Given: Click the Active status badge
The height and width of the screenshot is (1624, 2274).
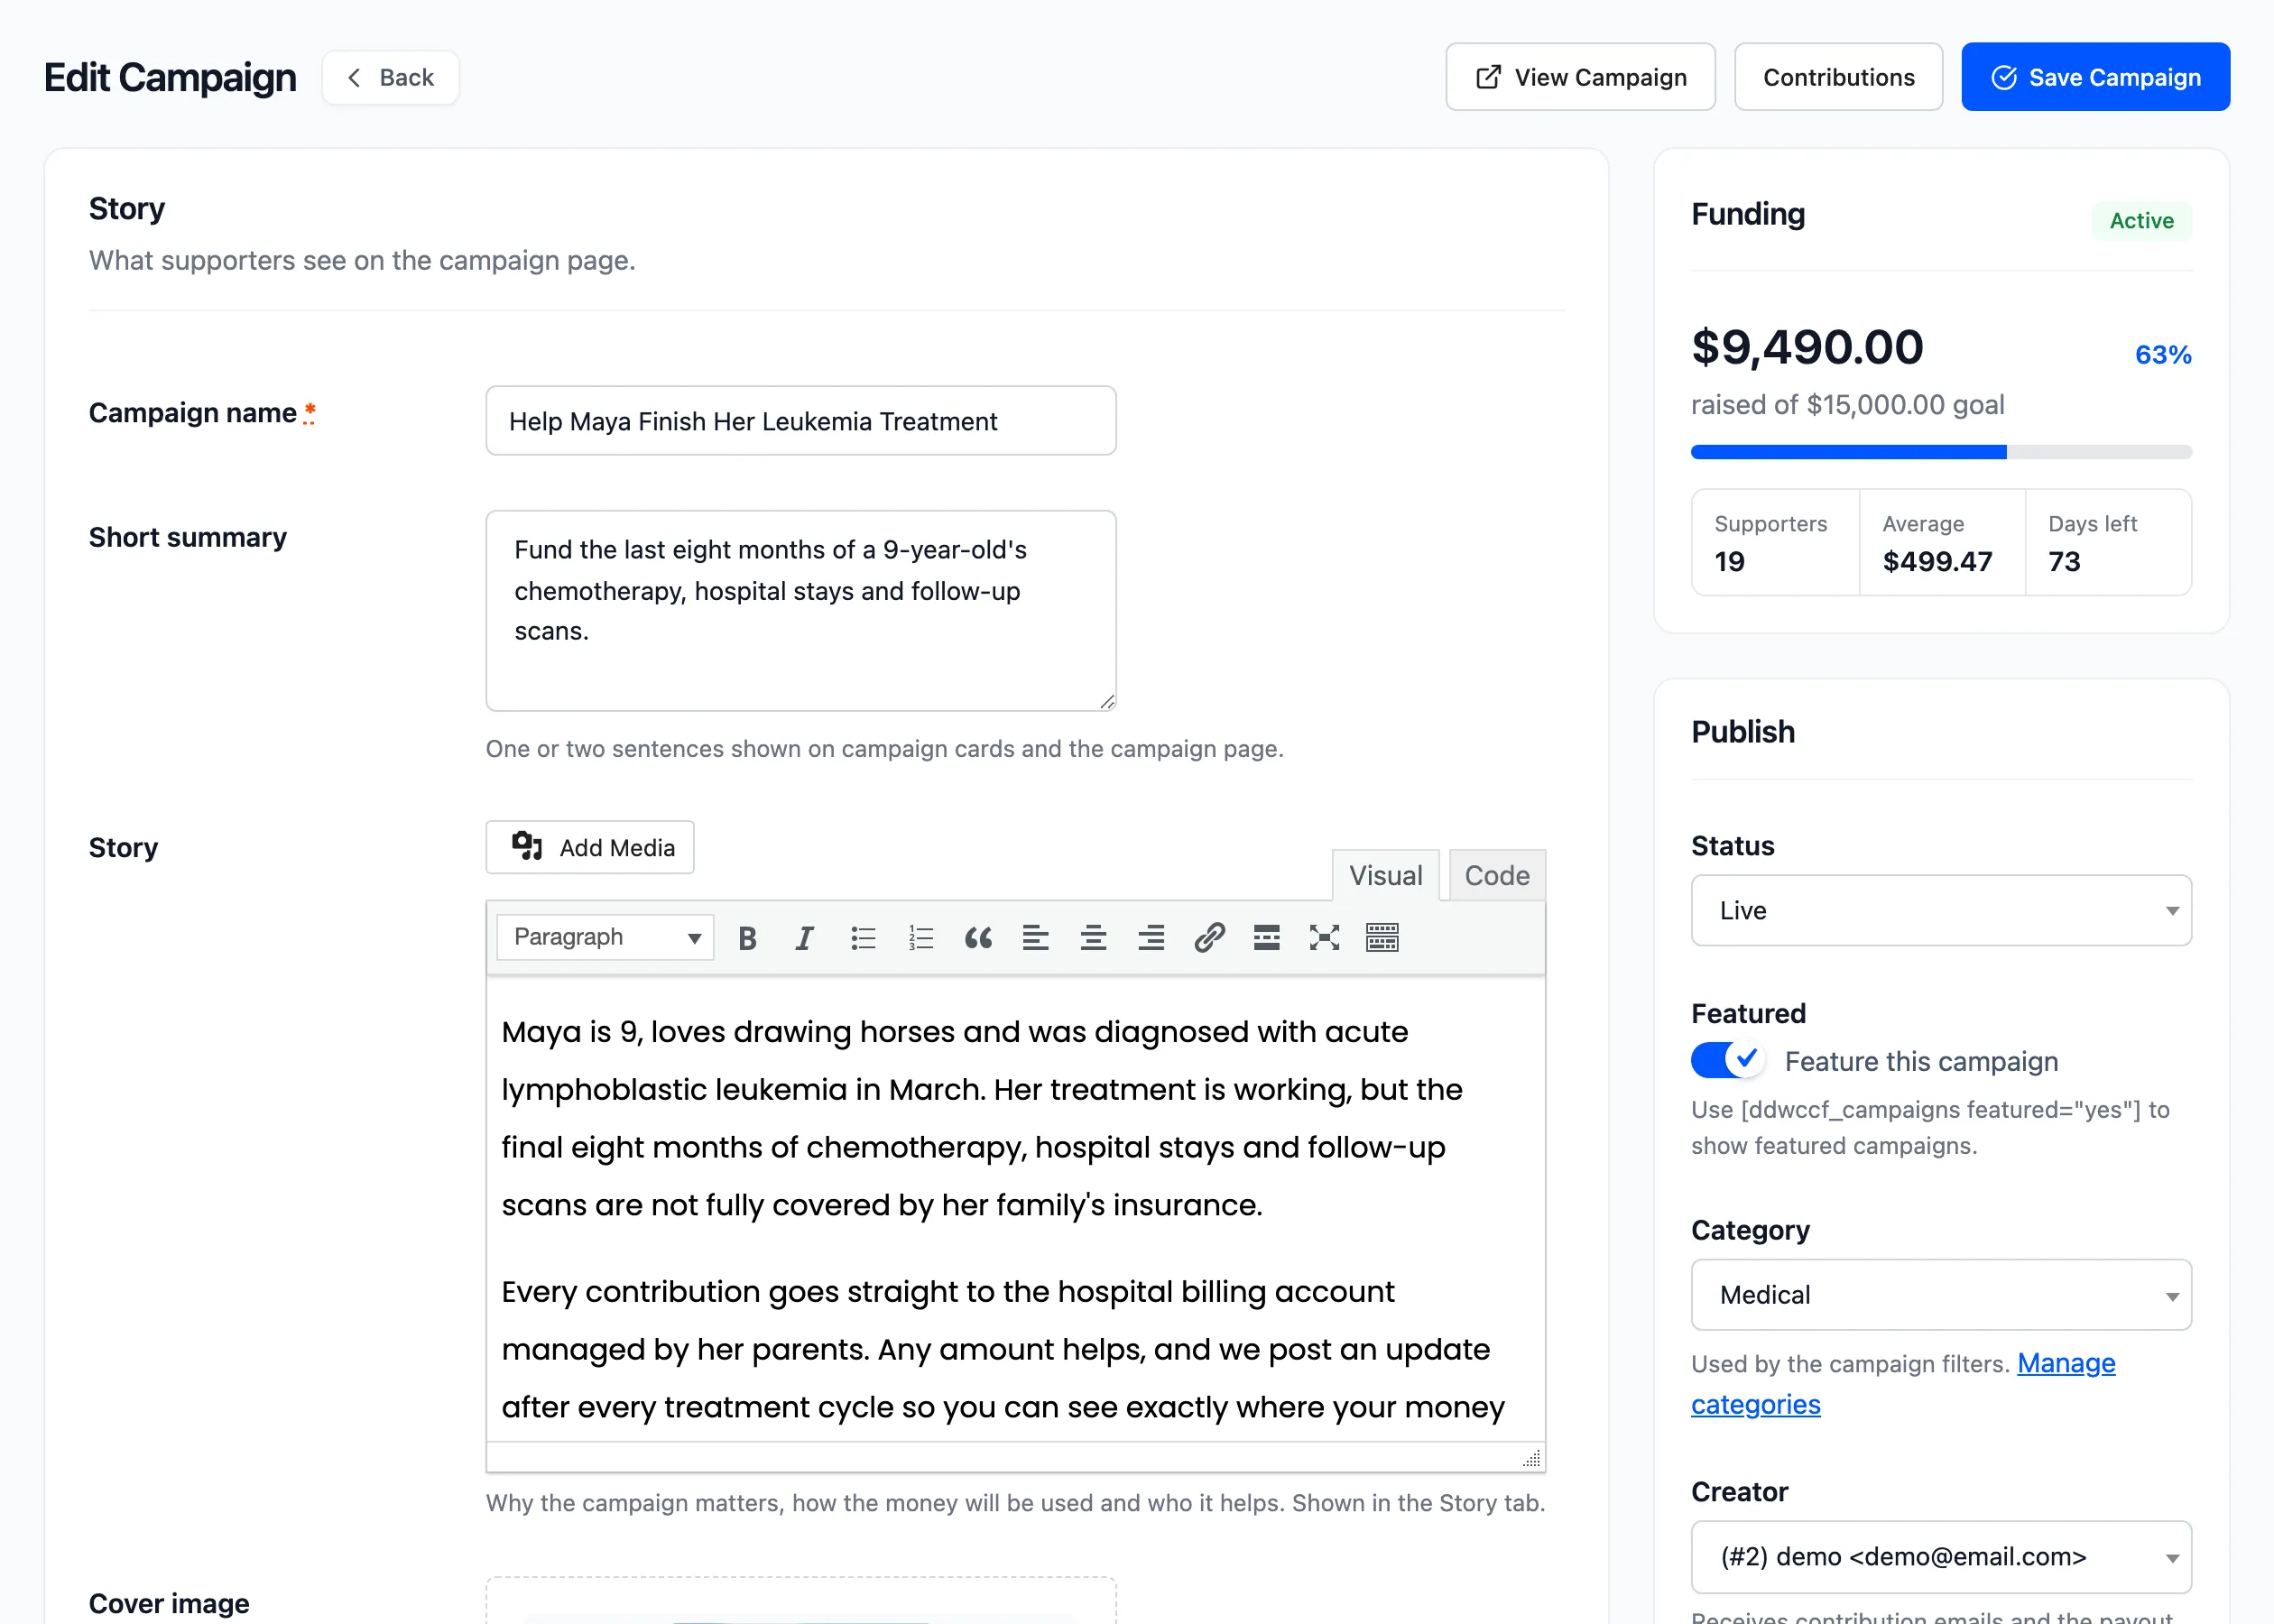Looking at the screenshot, I should [2141, 220].
